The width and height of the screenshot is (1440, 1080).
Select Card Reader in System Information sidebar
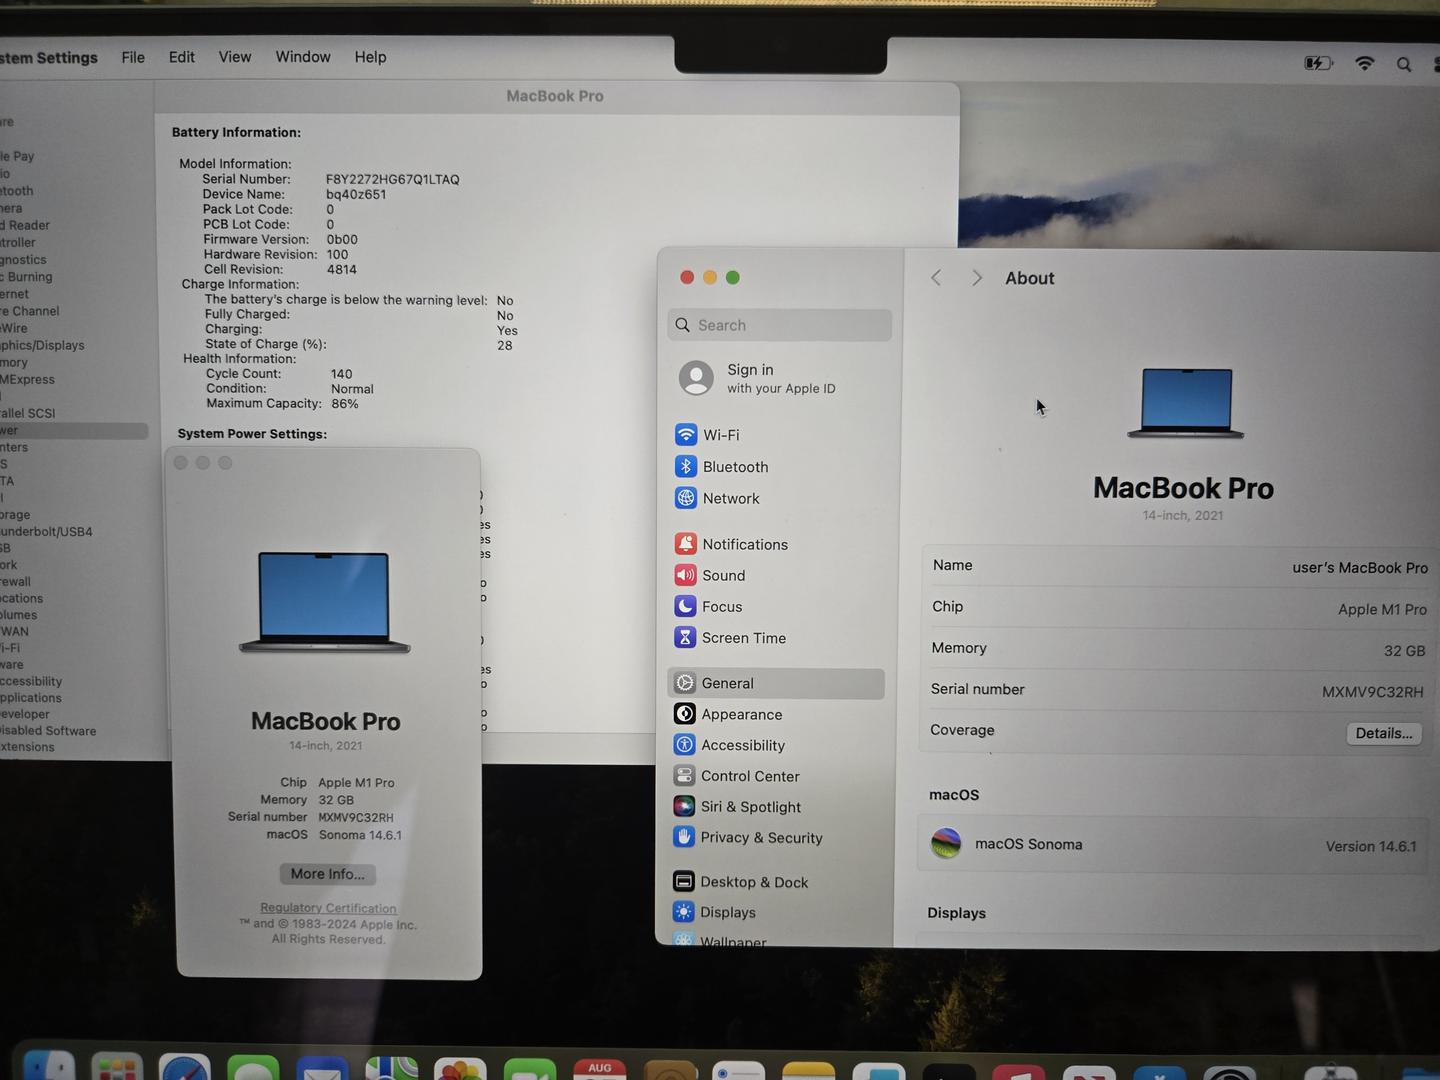[x=25, y=225]
